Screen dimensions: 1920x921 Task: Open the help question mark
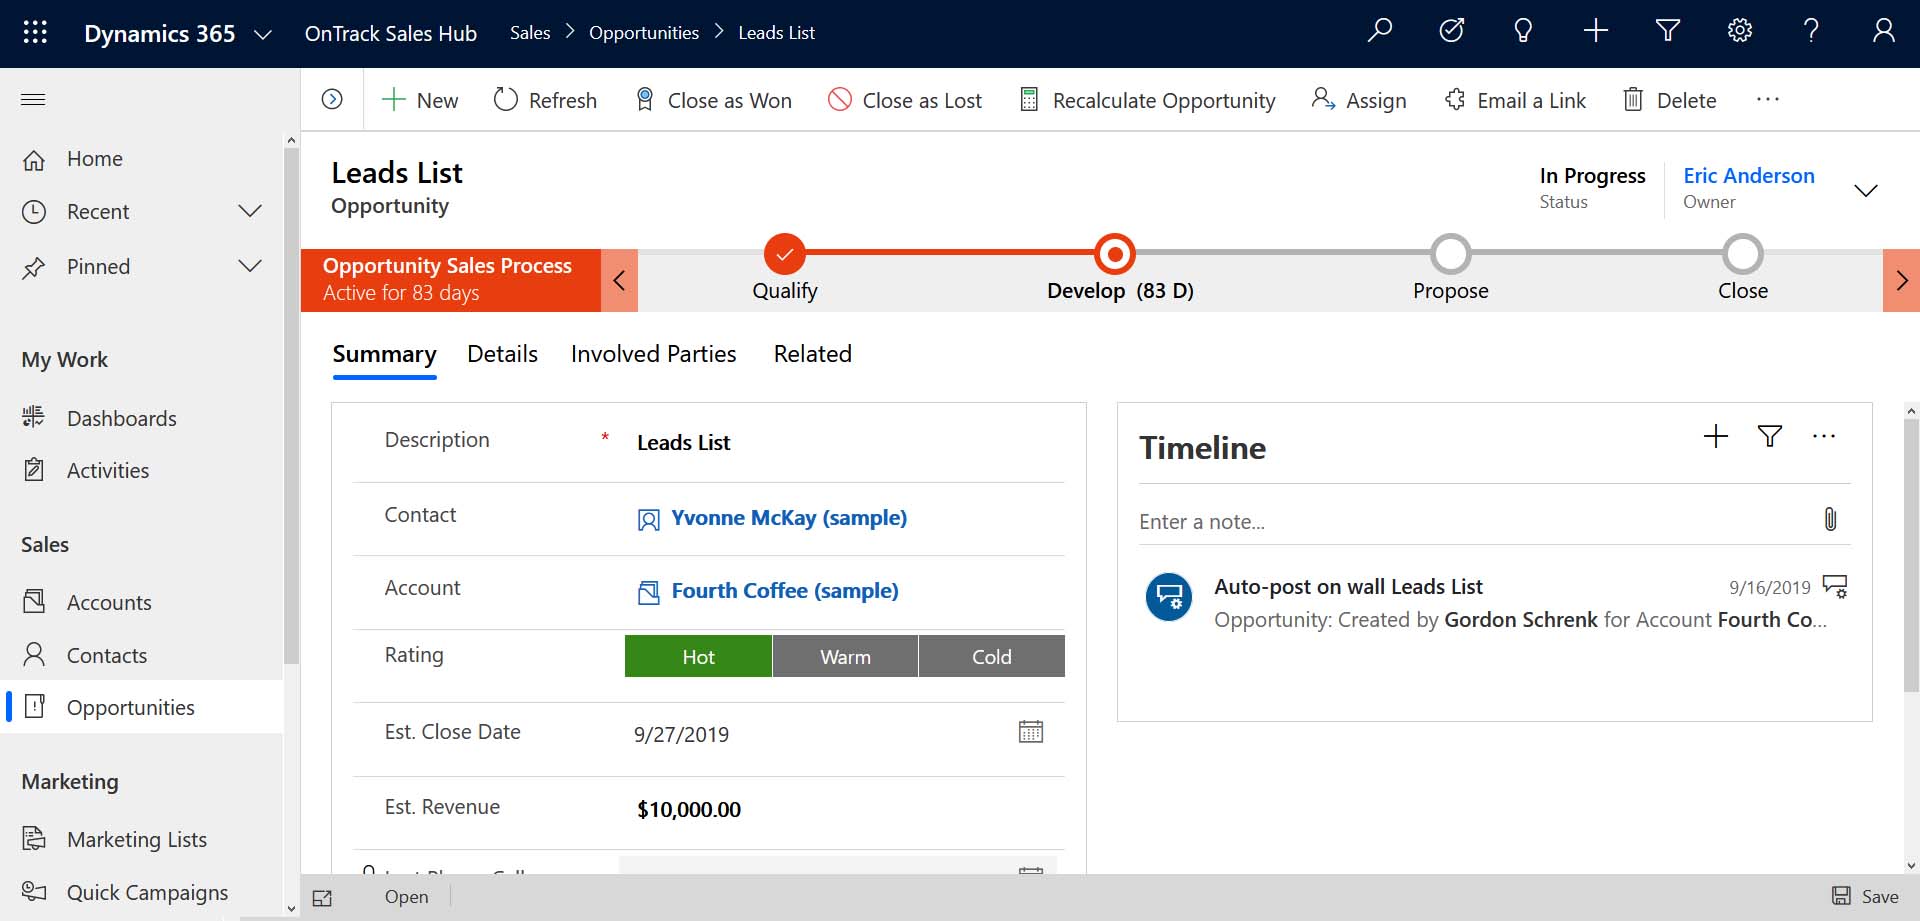tap(1811, 31)
